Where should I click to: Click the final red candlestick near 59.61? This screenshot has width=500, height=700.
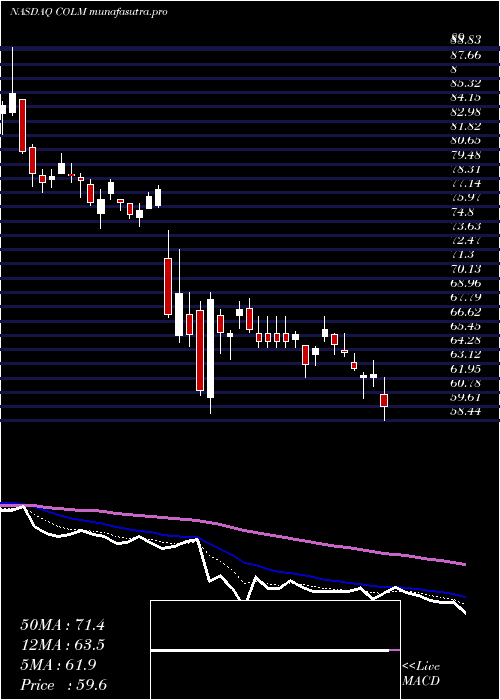(x=384, y=400)
